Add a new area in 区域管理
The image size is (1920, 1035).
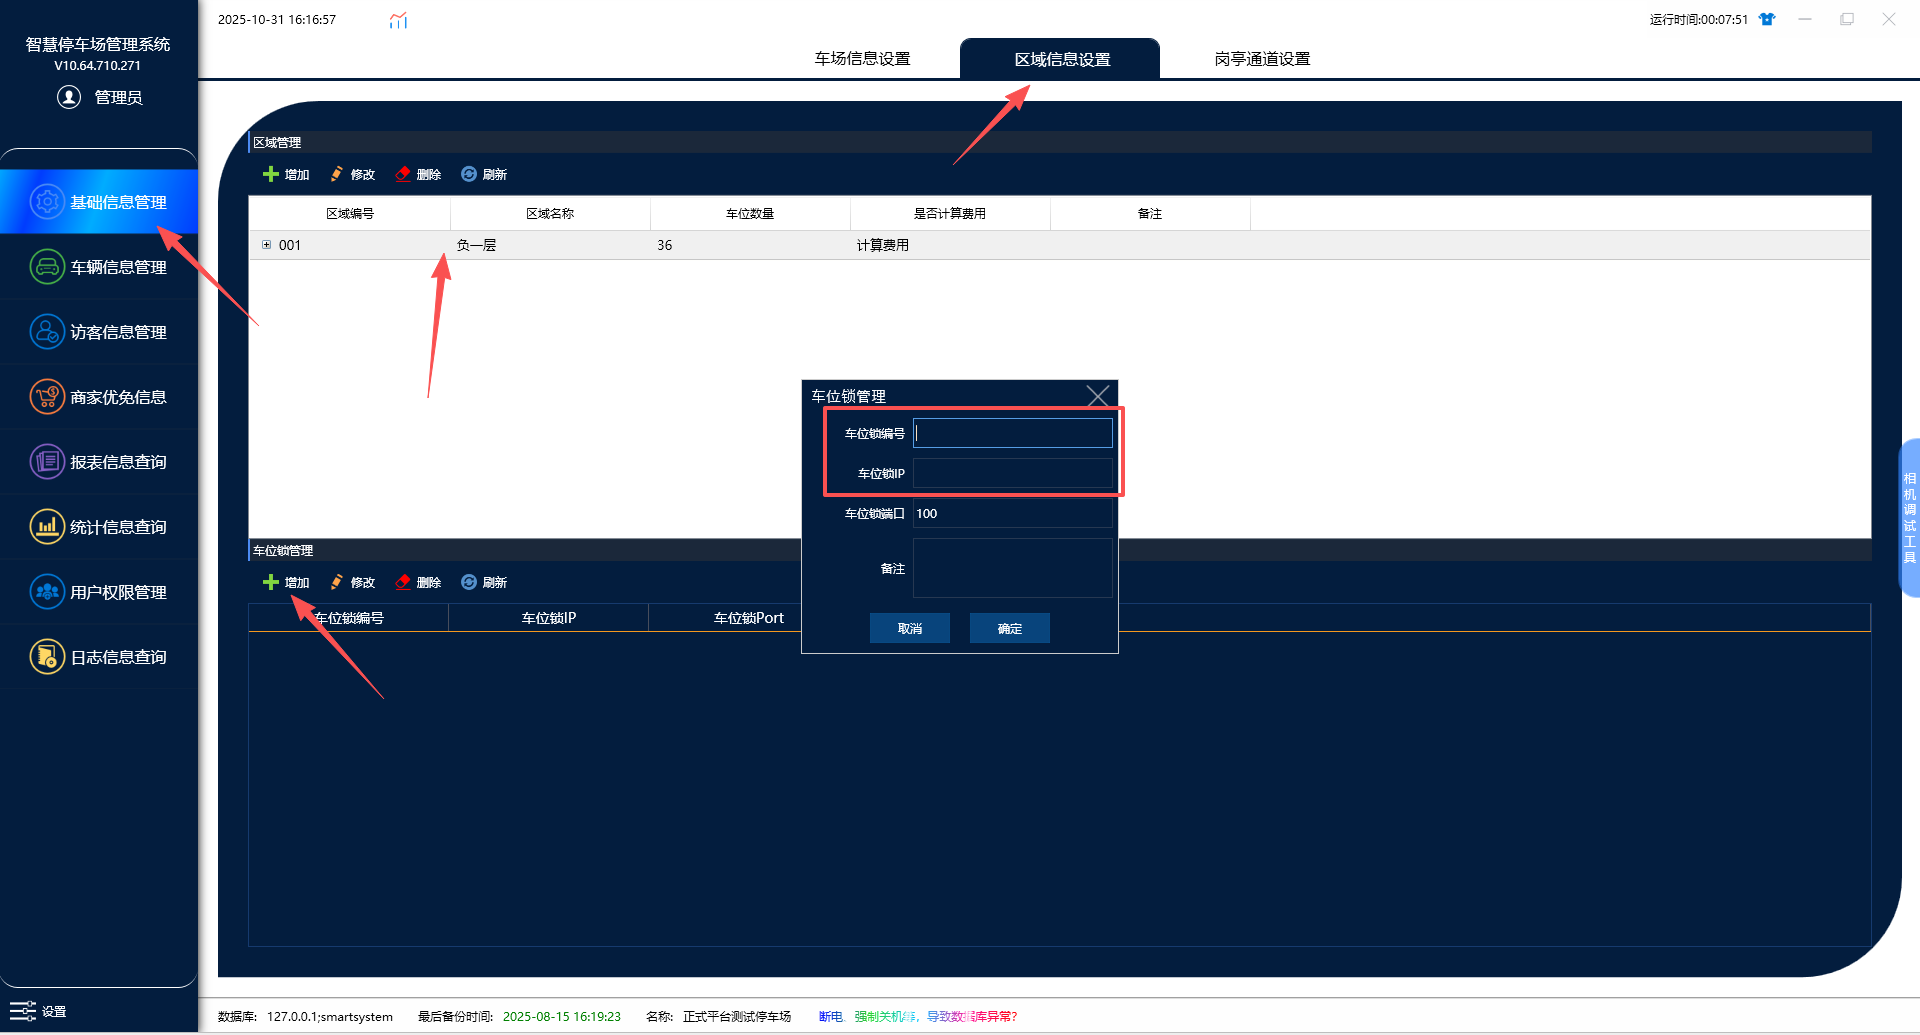[x=286, y=174]
